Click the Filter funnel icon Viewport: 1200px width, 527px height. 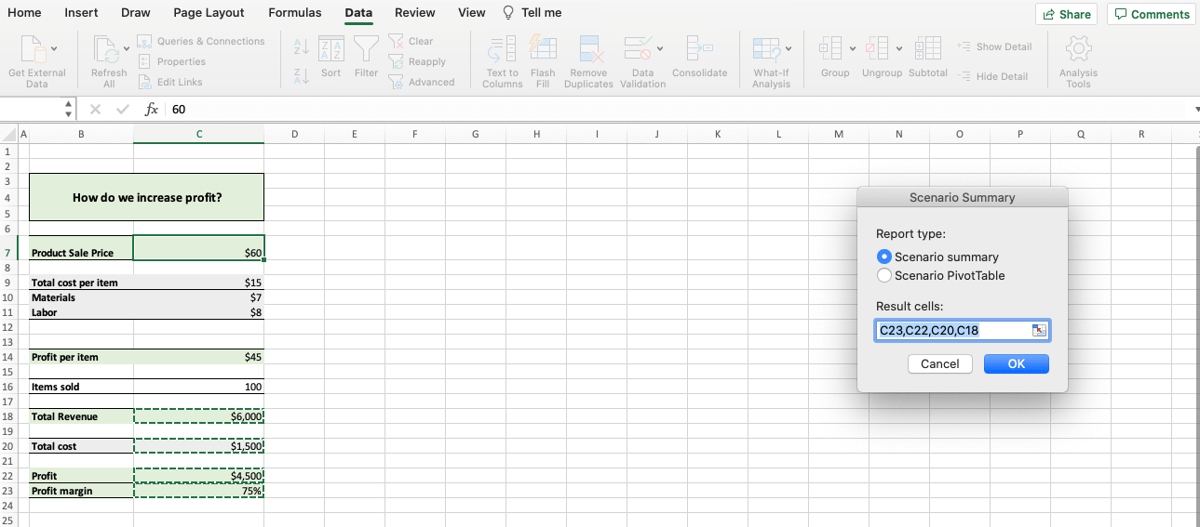tap(367, 48)
